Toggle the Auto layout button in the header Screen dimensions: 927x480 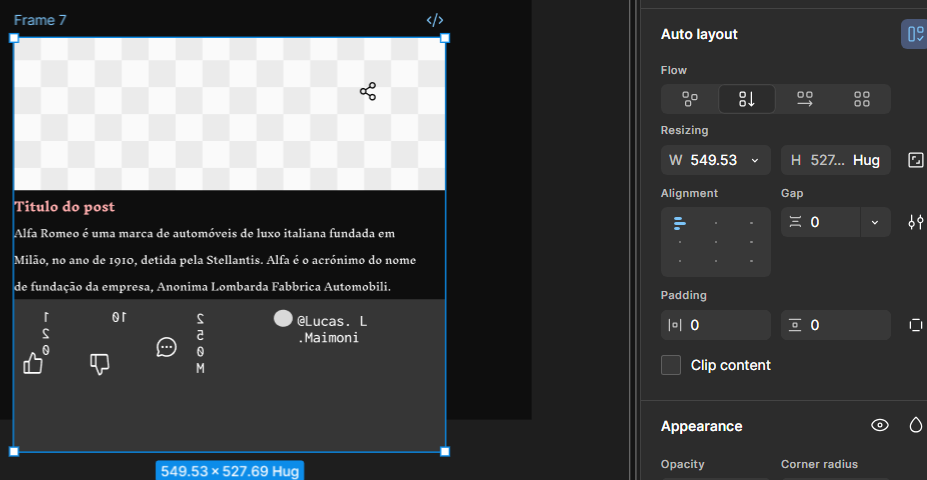[x=915, y=34]
